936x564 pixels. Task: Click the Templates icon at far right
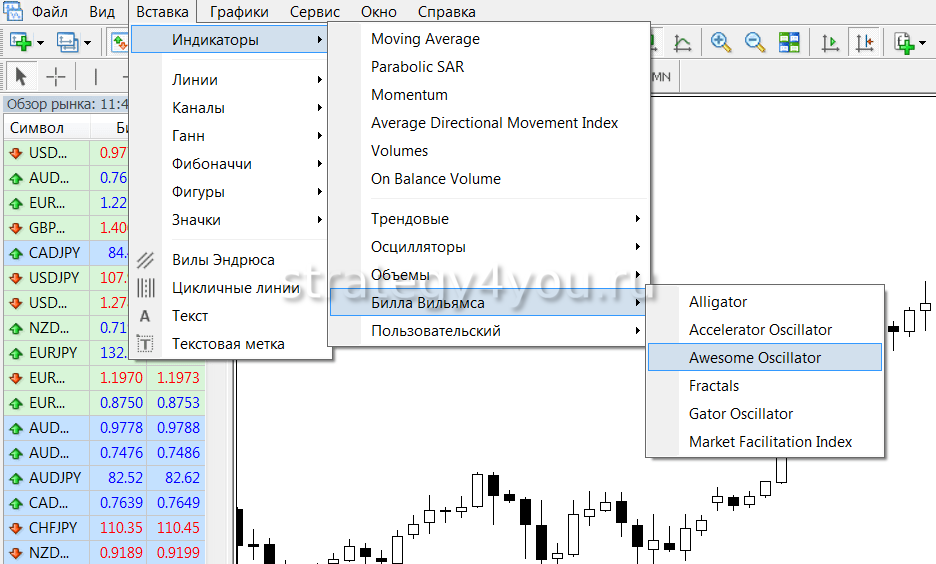pyautogui.click(x=904, y=42)
